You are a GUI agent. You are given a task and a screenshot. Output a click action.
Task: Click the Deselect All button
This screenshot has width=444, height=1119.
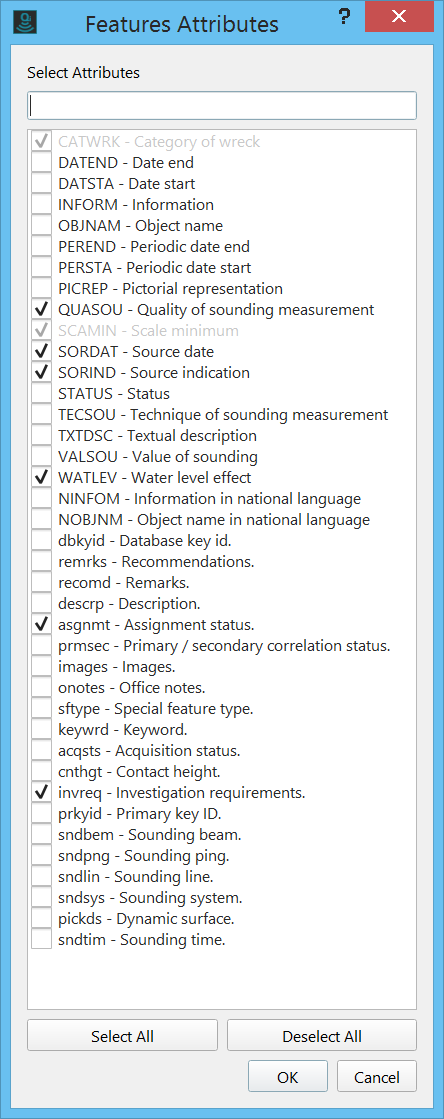coord(322,1036)
